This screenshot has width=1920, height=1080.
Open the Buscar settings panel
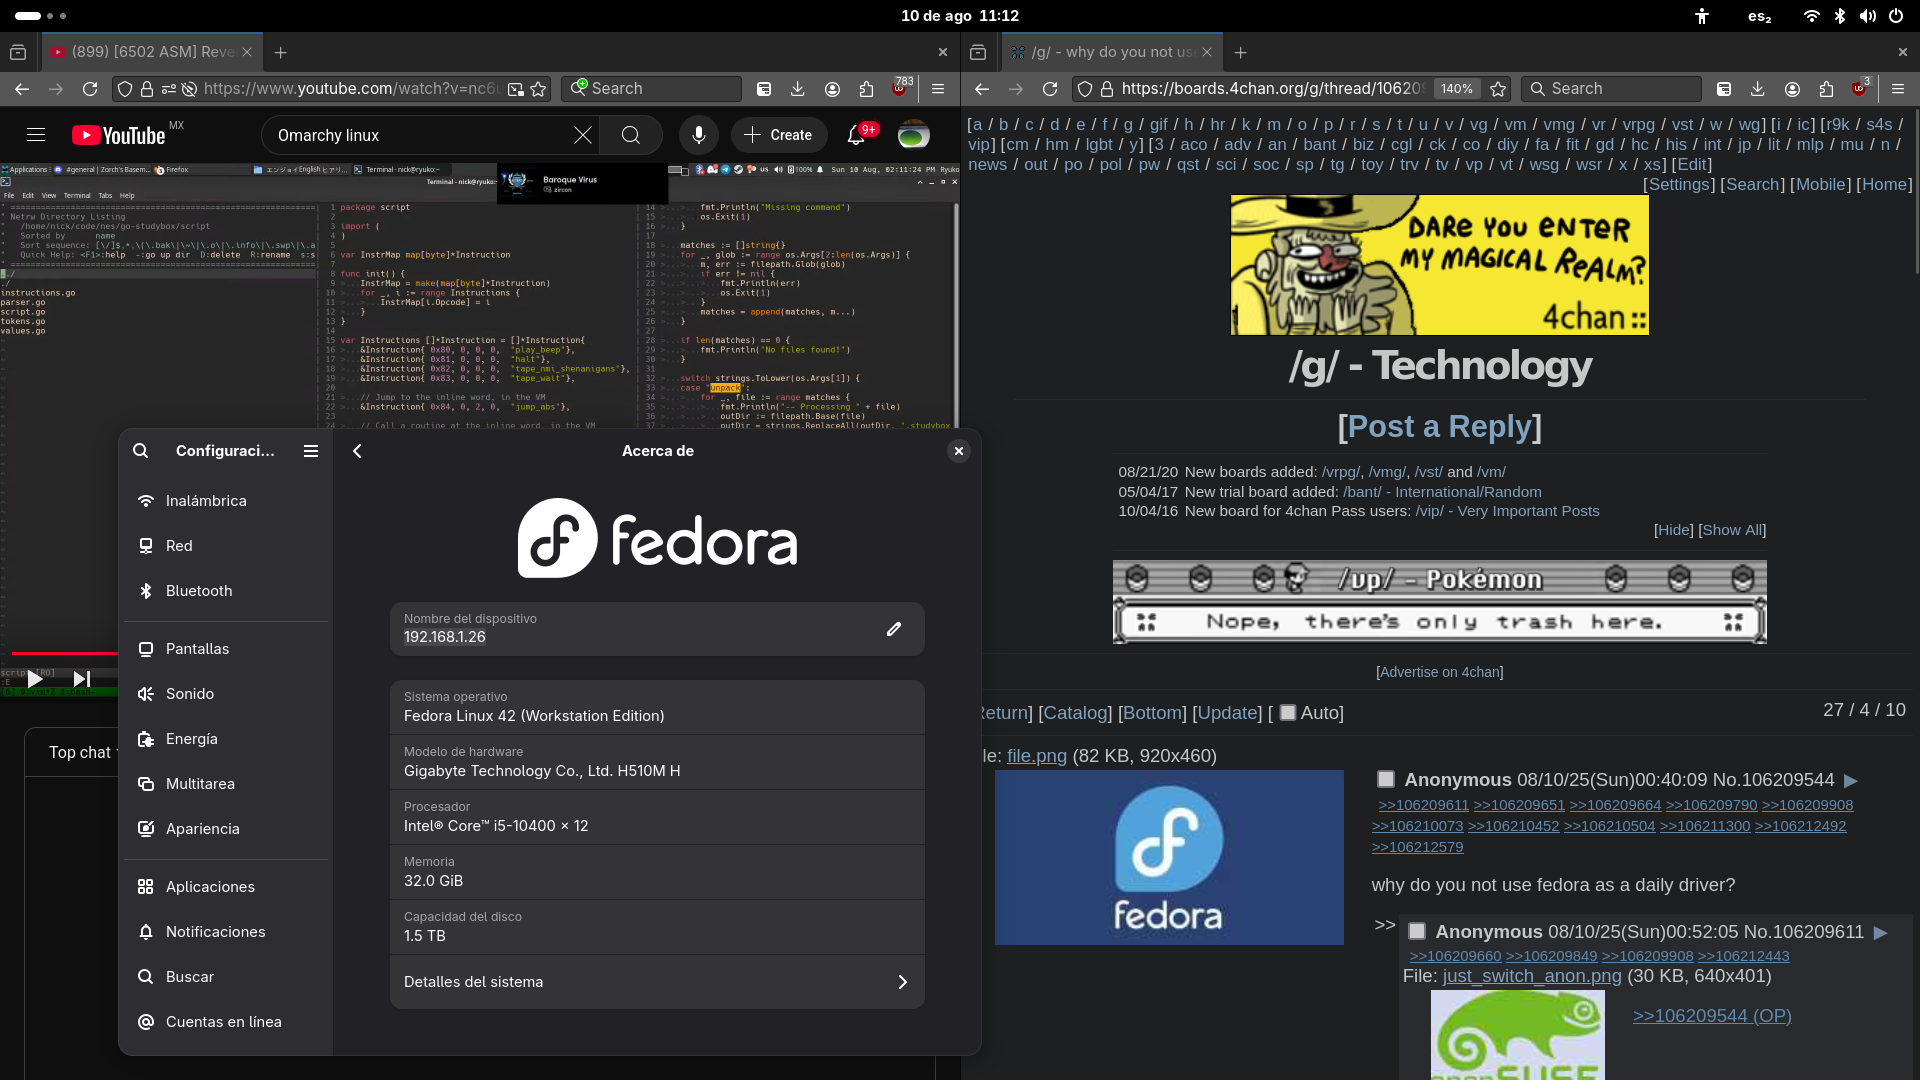tap(226, 977)
